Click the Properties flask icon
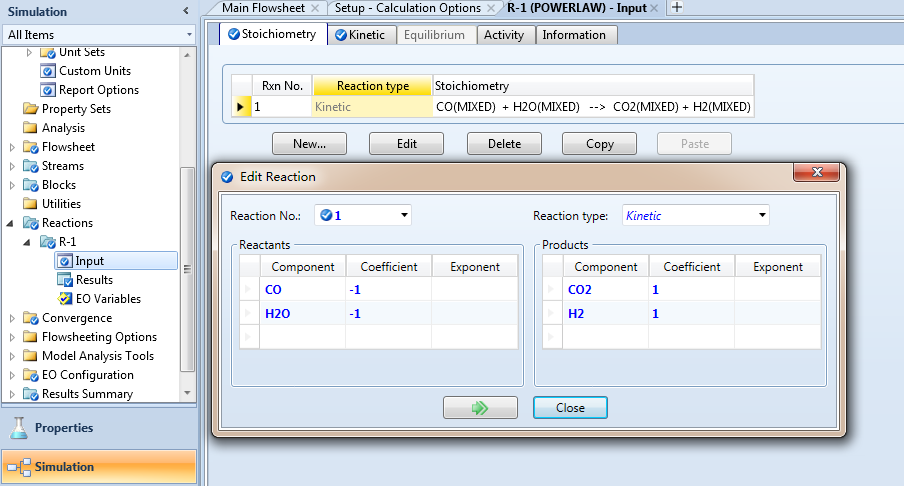The height and width of the screenshot is (486, 904). click(18, 428)
